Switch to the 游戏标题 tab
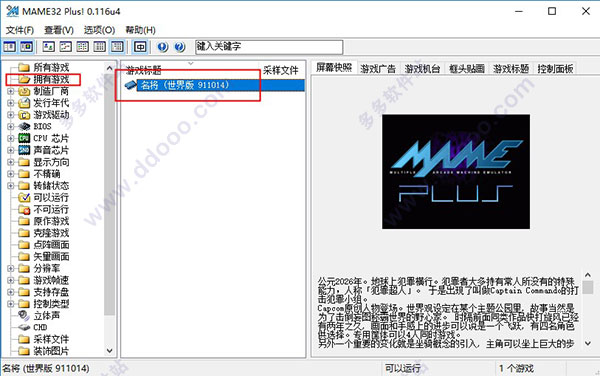 pyautogui.click(x=511, y=69)
